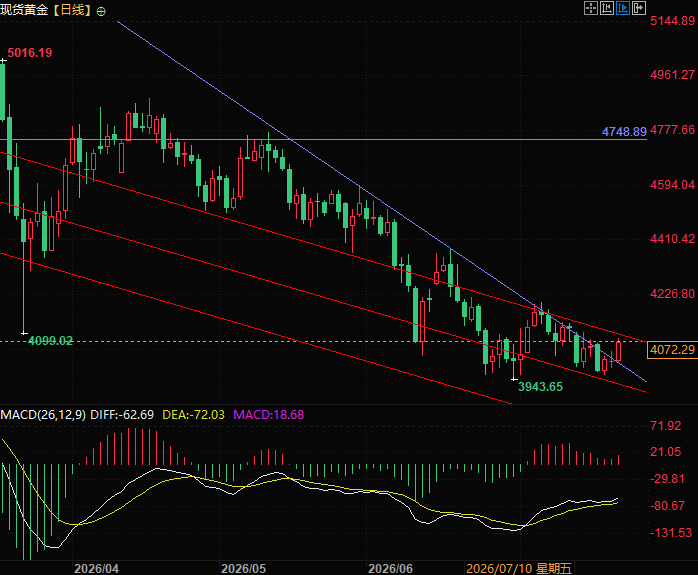Click the DIFF:-62.69 value label

point(122,415)
